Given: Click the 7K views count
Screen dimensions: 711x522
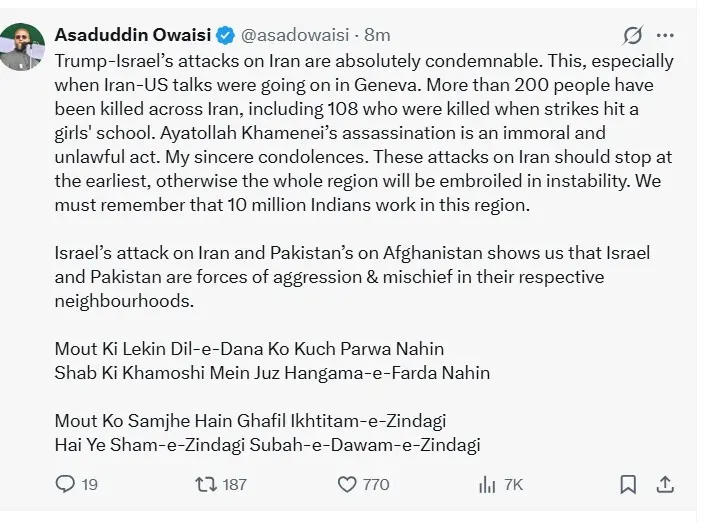Looking at the screenshot, I should pos(513,484).
